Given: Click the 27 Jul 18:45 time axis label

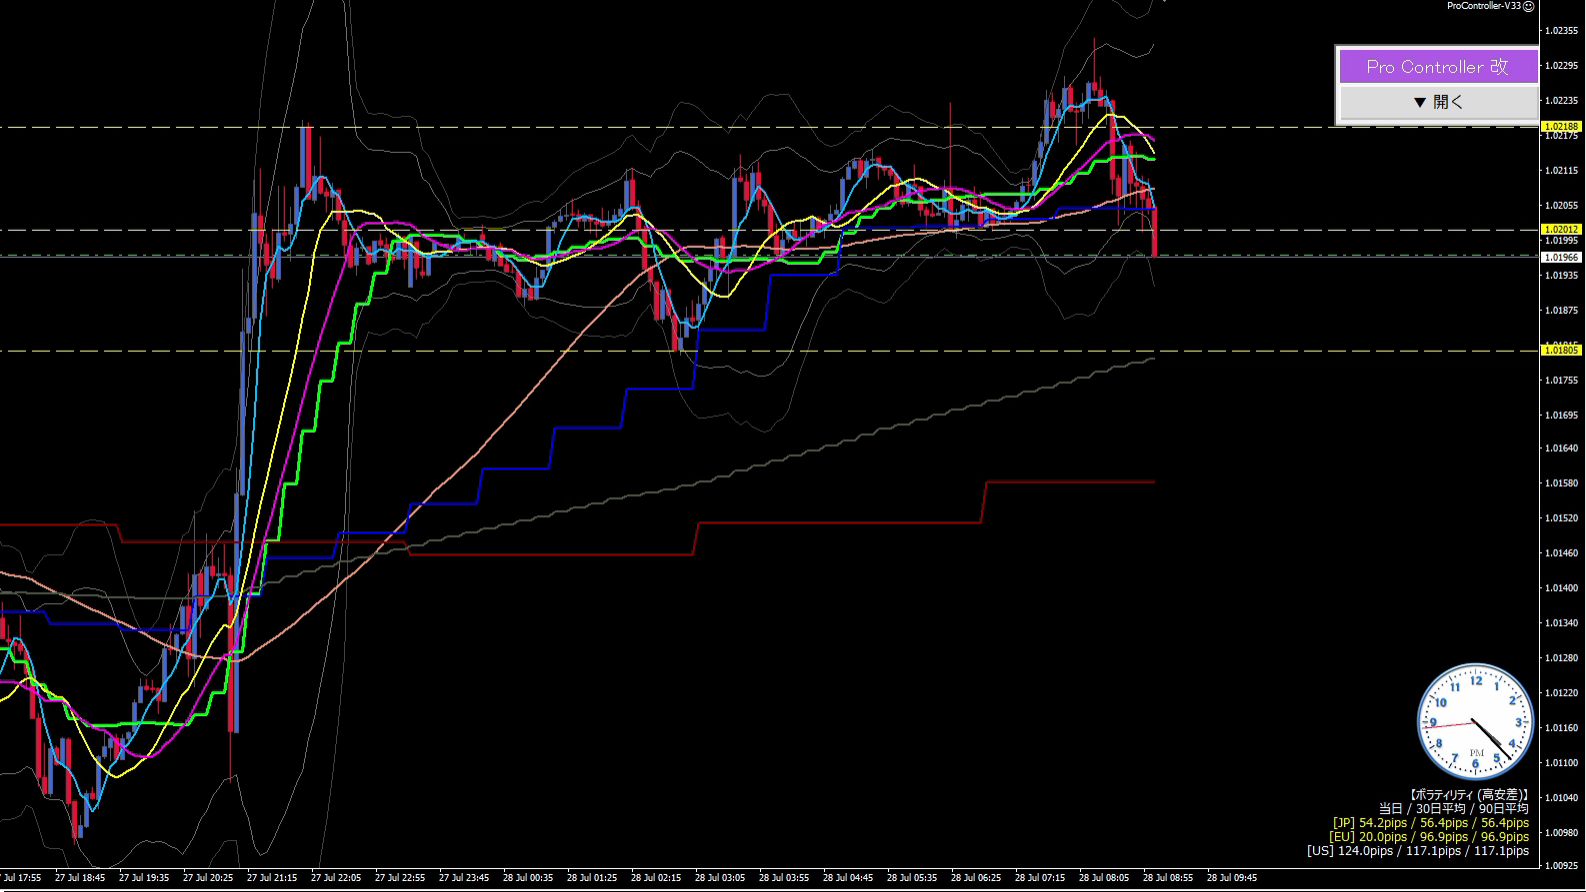Looking at the screenshot, I should pyautogui.click(x=80, y=878).
